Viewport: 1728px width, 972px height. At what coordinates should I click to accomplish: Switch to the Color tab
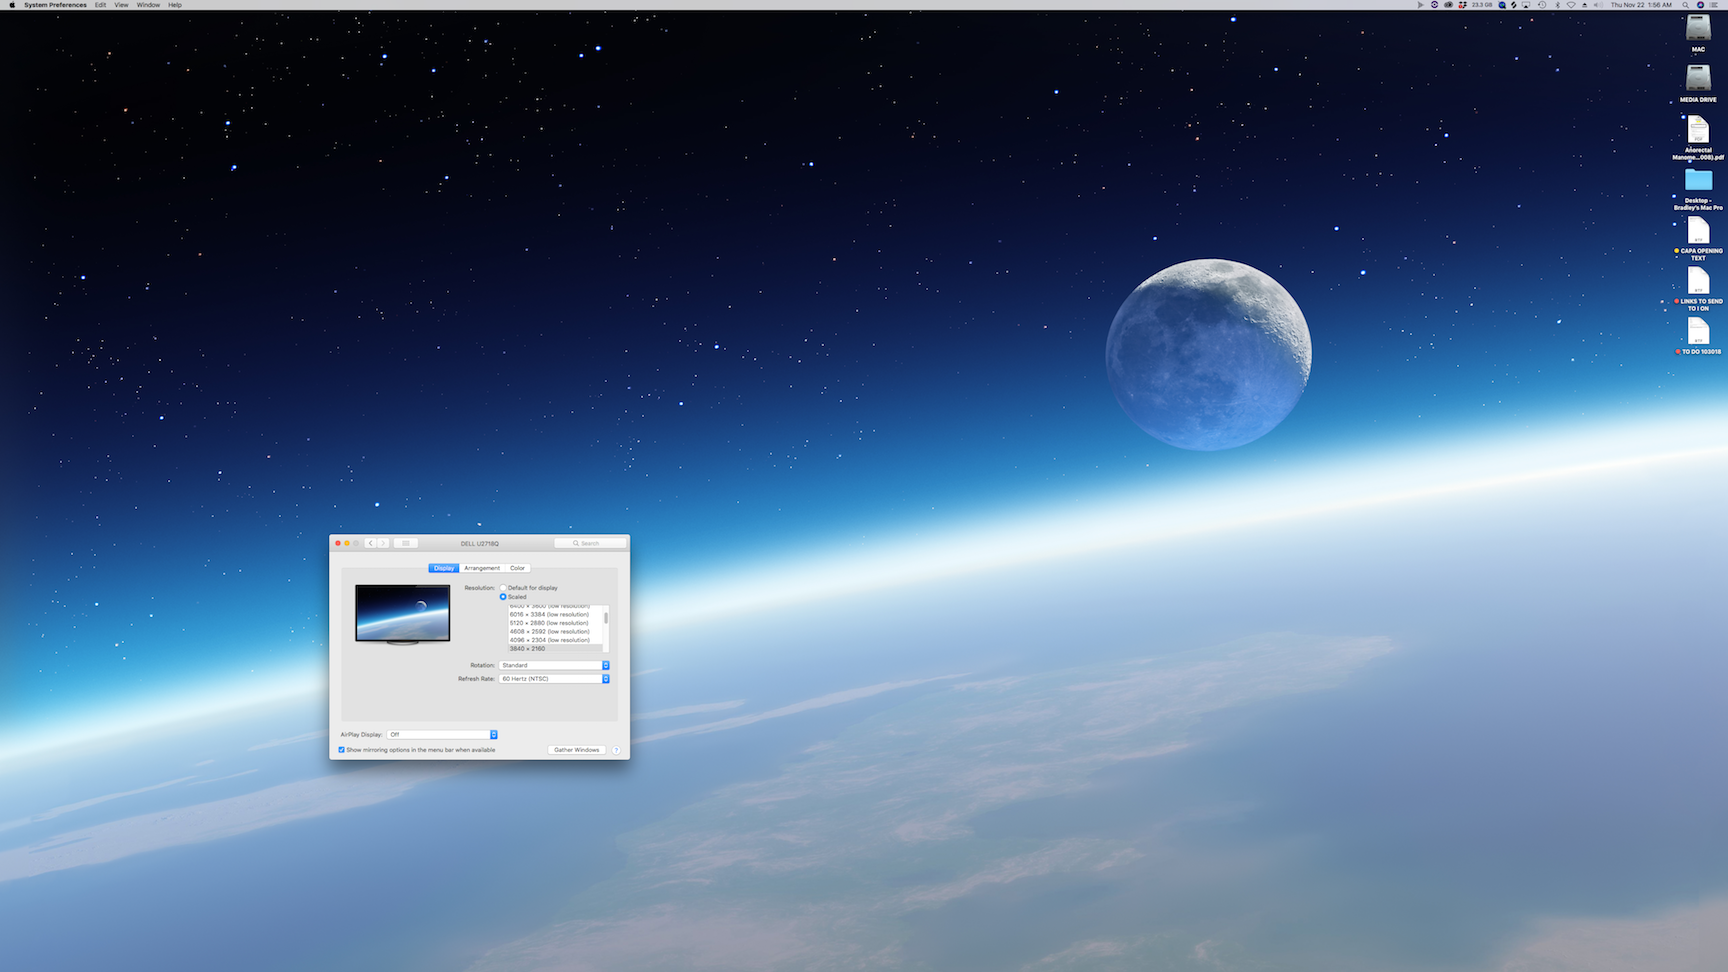click(517, 568)
